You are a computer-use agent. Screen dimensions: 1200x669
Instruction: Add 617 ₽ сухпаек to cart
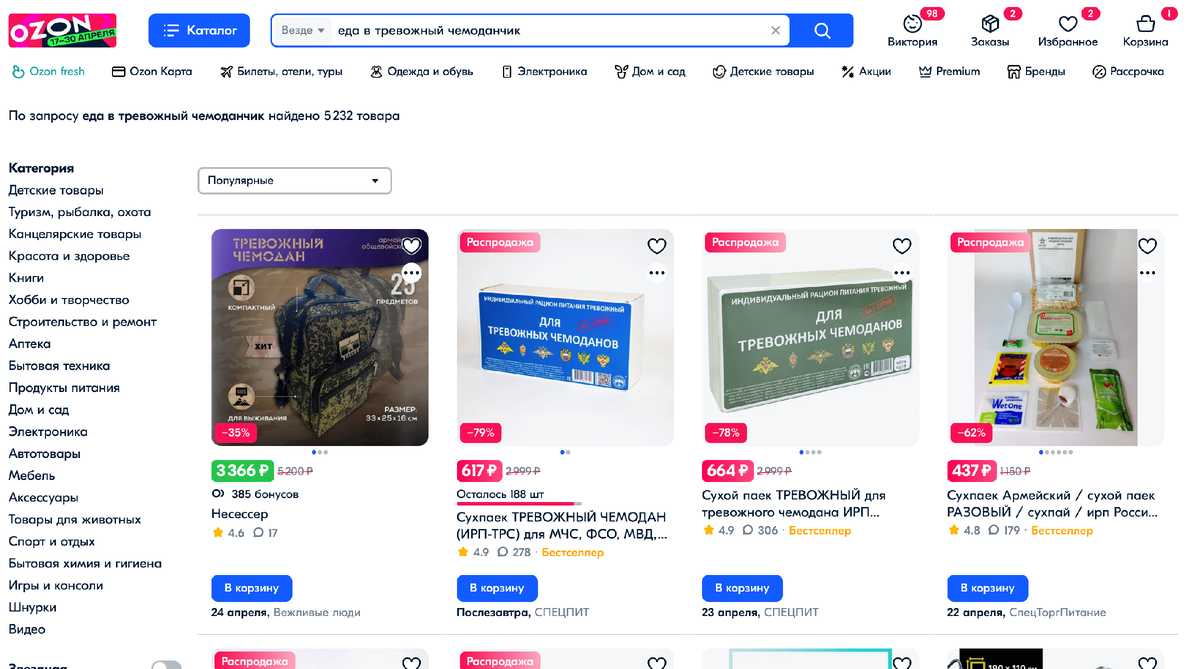(497, 588)
